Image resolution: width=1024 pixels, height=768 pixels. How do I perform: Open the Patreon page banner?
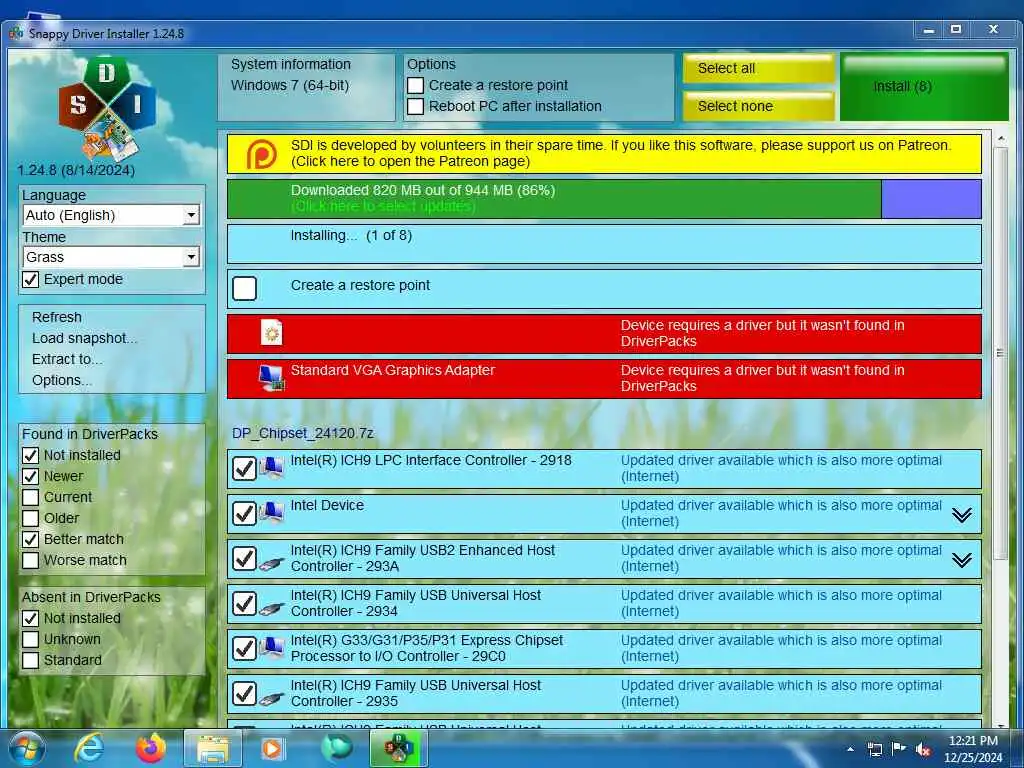coord(604,154)
